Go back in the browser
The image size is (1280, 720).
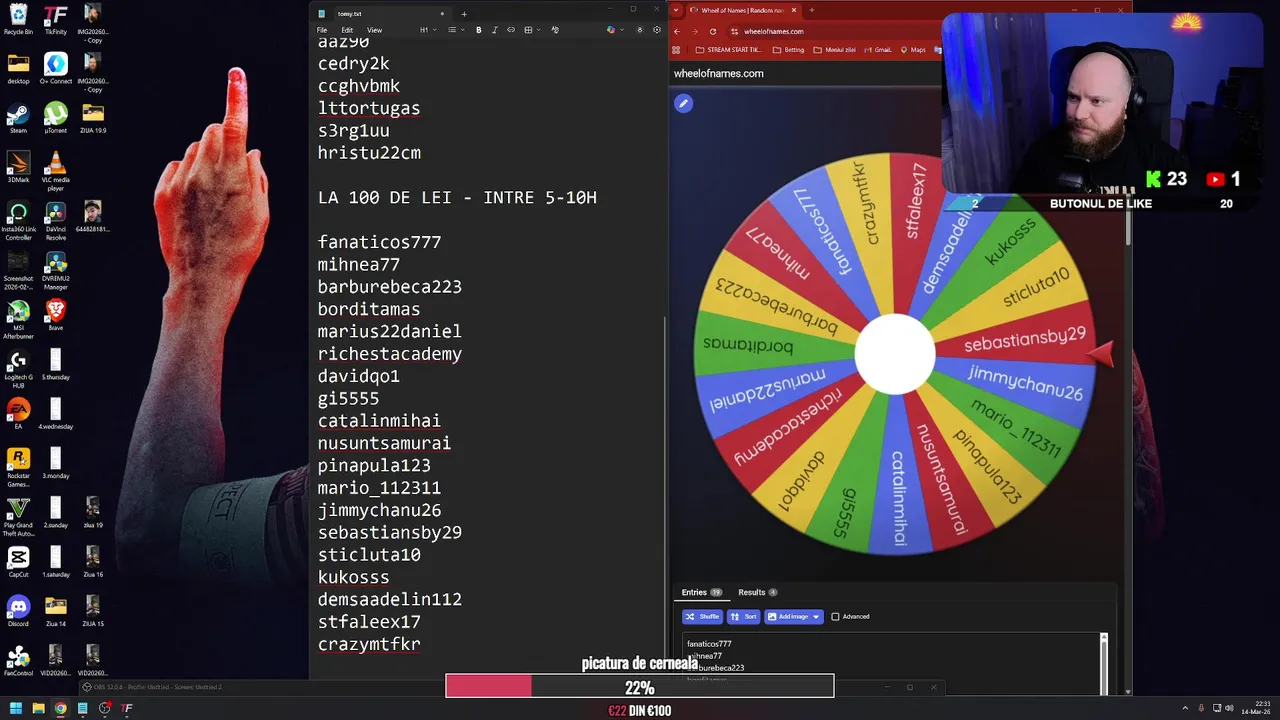coord(677,31)
